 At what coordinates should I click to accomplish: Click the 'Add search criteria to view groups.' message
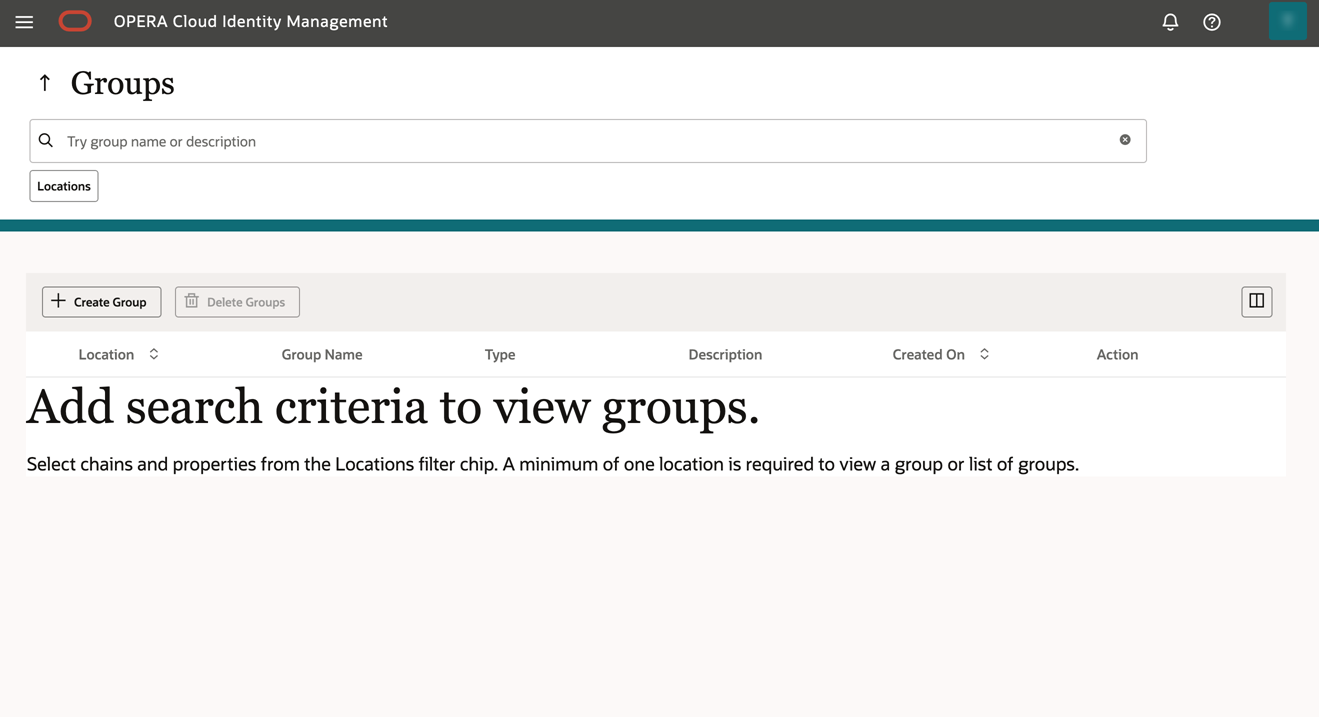393,407
